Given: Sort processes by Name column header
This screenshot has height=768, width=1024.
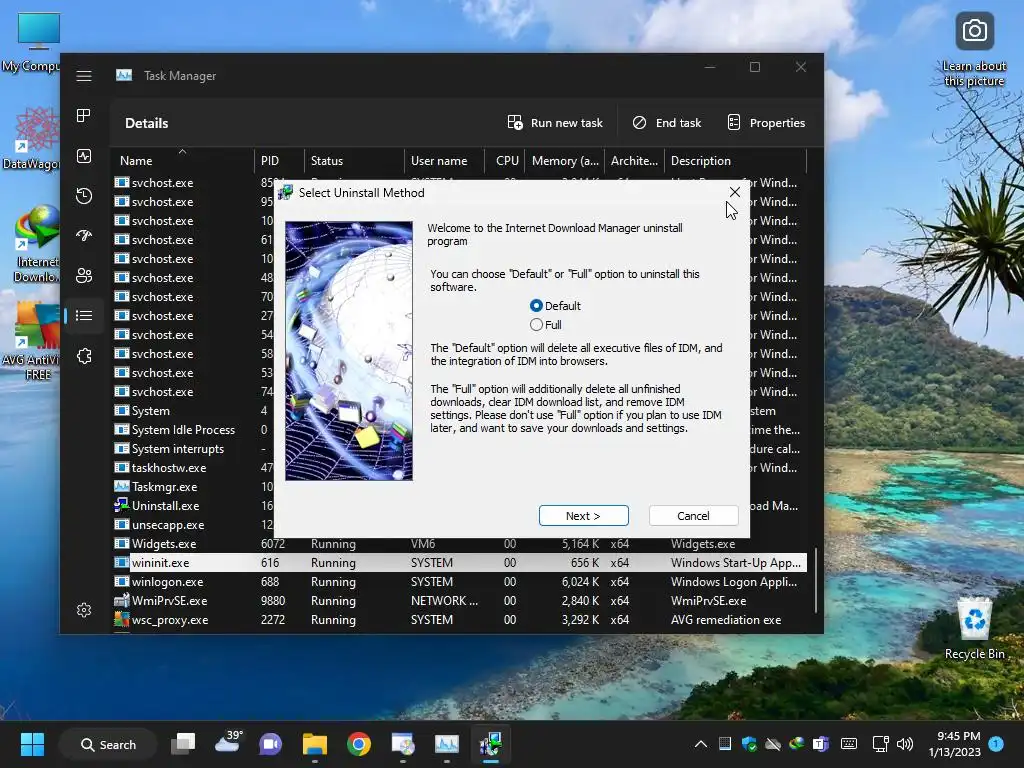Looking at the screenshot, I should pos(183,161).
